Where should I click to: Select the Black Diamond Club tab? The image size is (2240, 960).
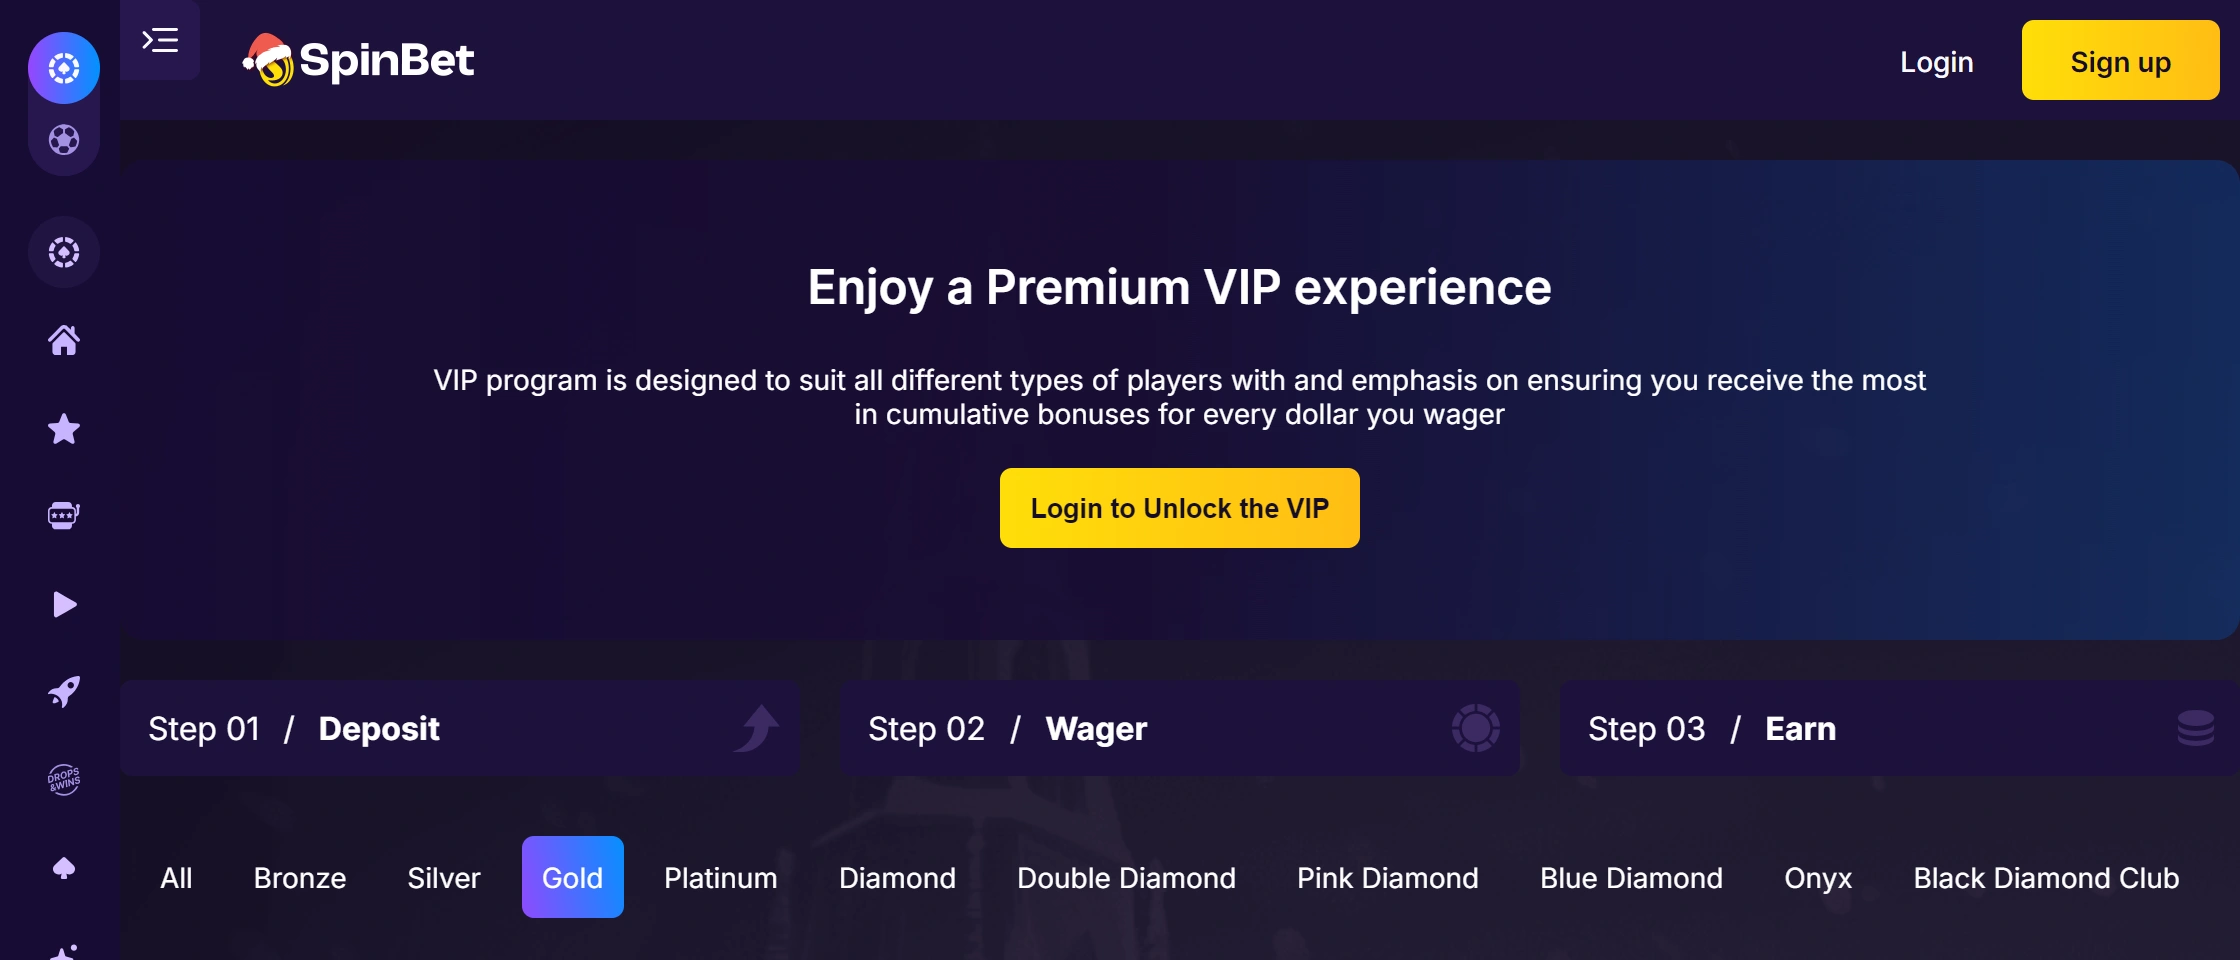(2045, 878)
